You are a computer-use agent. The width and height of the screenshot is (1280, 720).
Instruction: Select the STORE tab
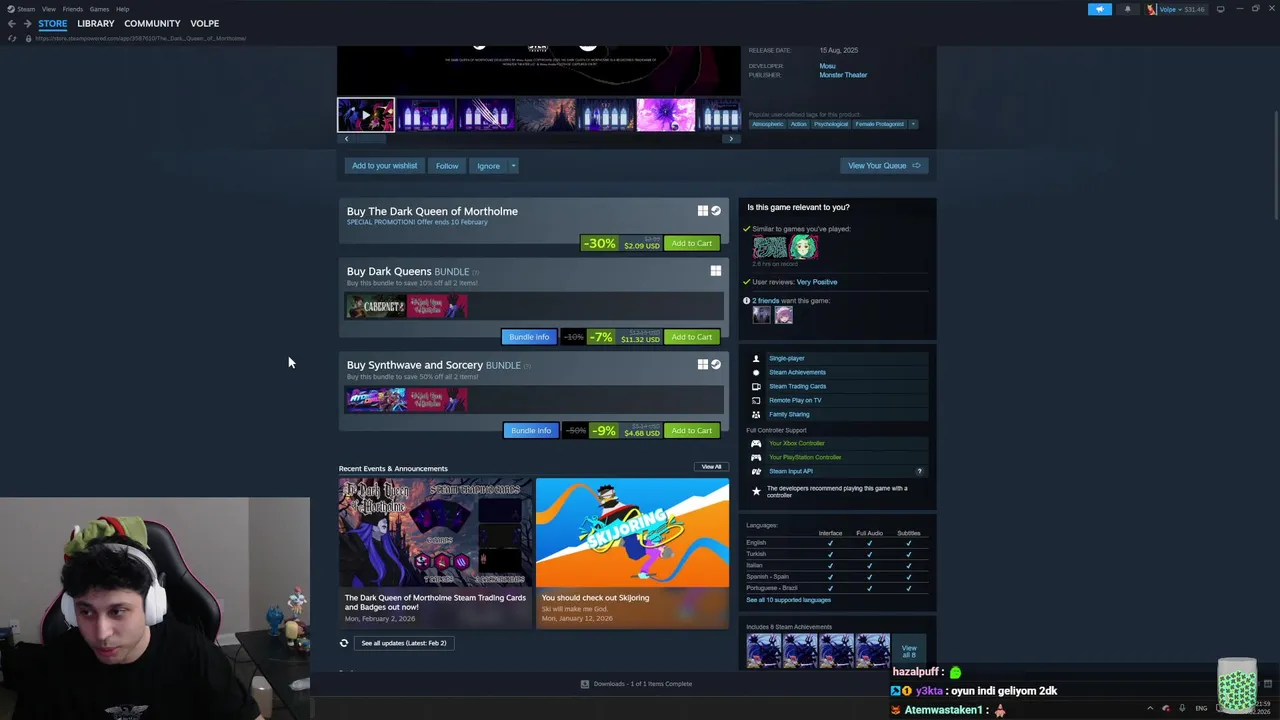(53, 23)
